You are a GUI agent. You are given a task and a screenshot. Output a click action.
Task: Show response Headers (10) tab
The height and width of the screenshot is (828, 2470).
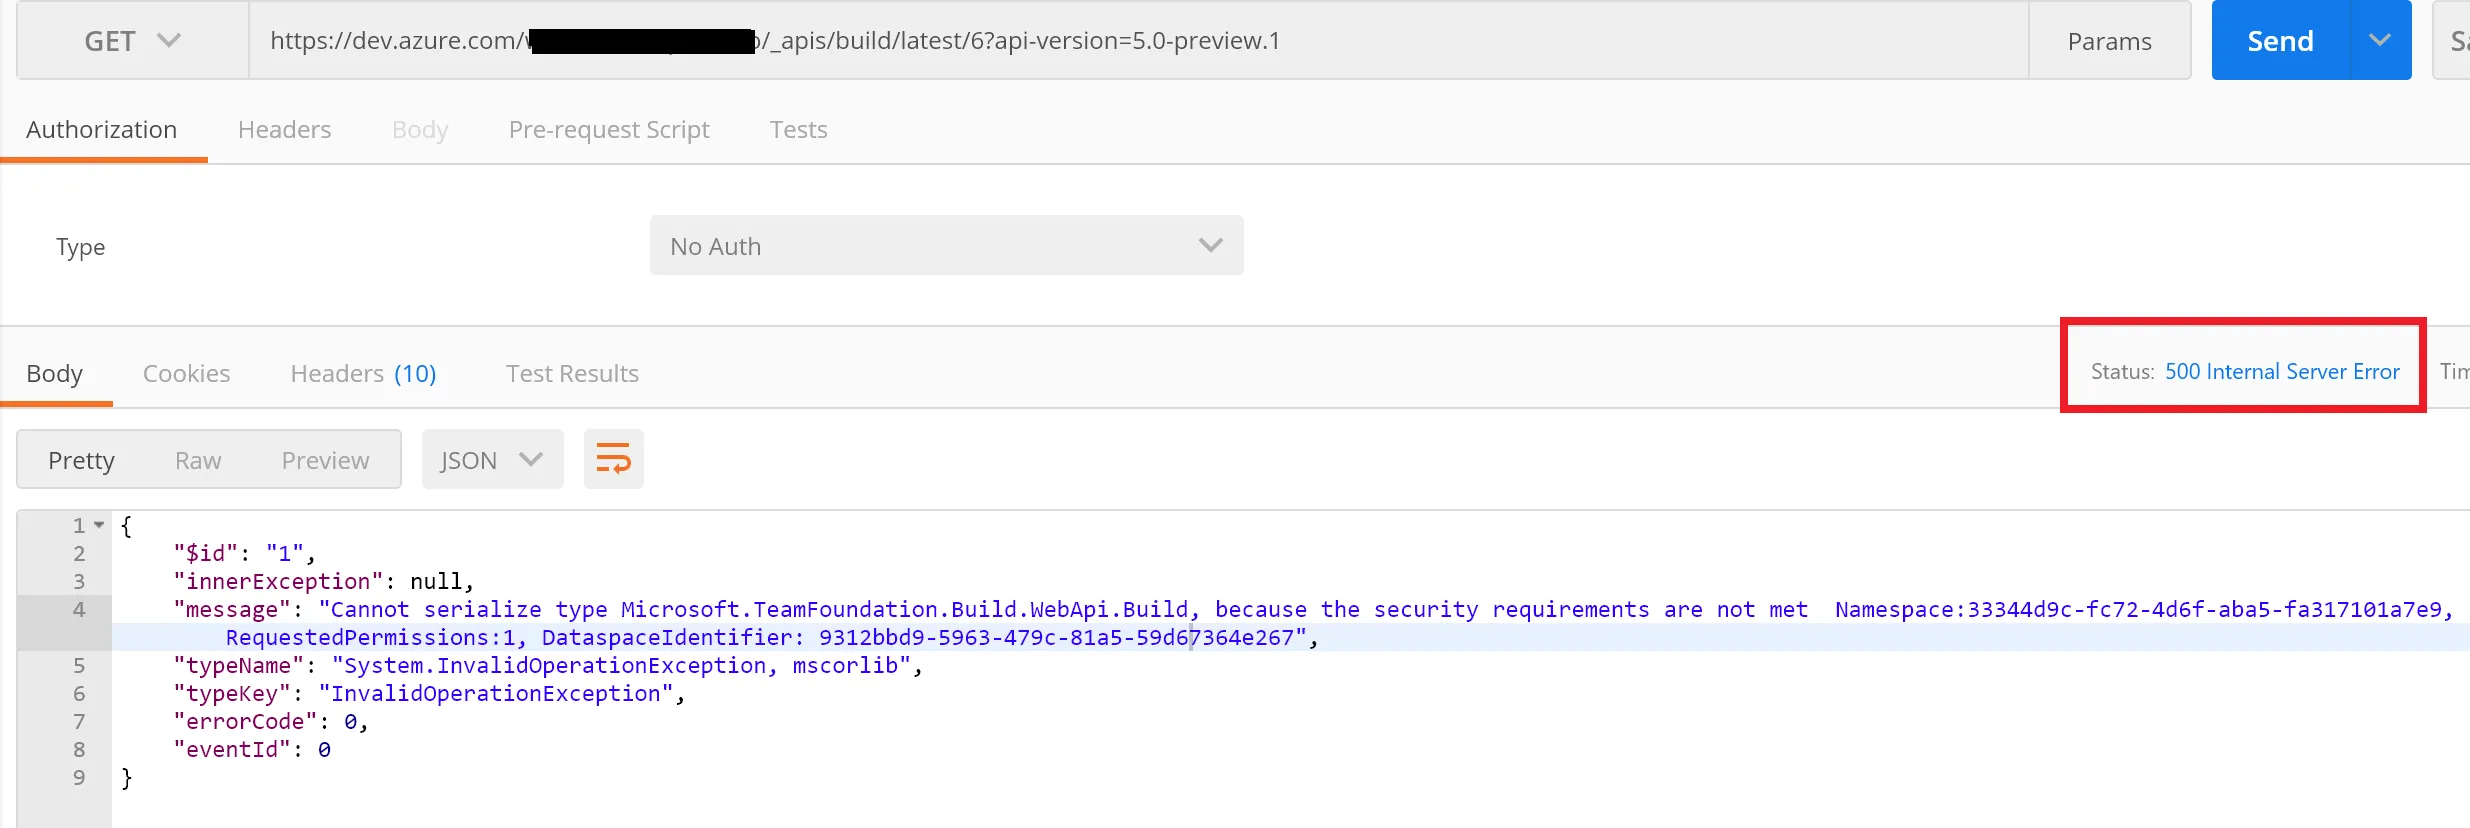click(x=363, y=374)
